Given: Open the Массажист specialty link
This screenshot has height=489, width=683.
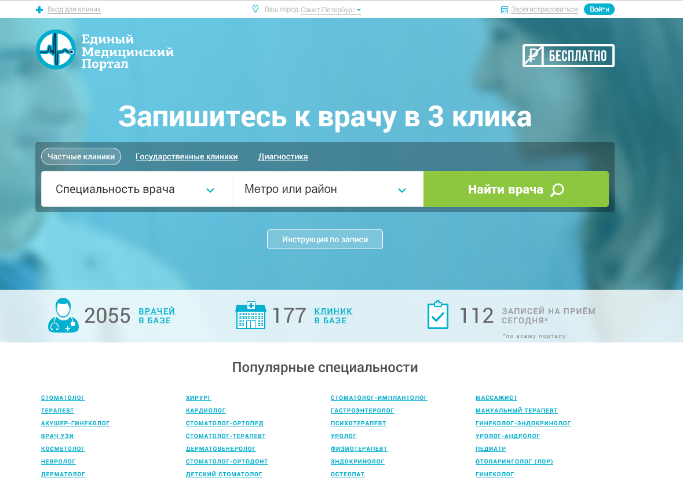Looking at the screenshot, I should pyautogui.click(x=496, y=397).
